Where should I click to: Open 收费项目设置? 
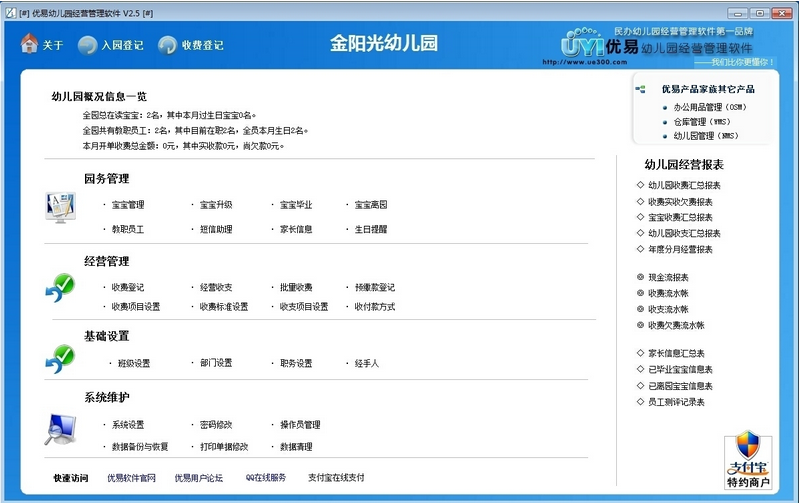(x=136, y=307)
